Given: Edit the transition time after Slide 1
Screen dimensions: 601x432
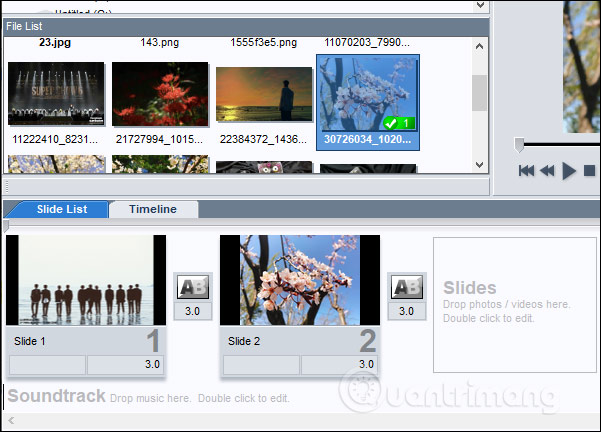Looking at the screenshot, I should [192, 311].
